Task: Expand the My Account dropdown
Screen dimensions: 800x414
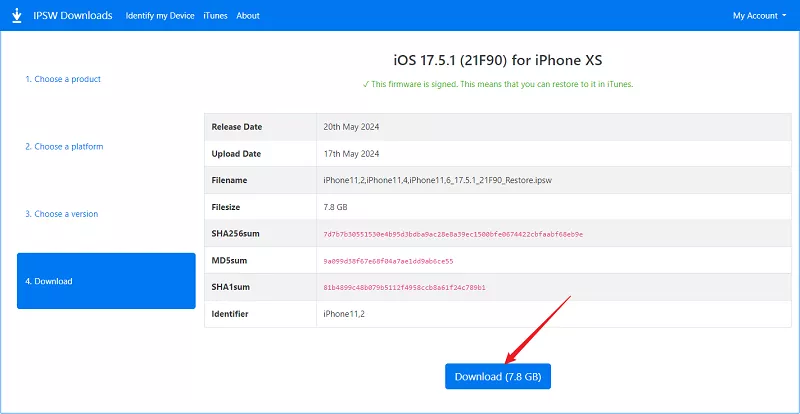Action: pos(759,16)
